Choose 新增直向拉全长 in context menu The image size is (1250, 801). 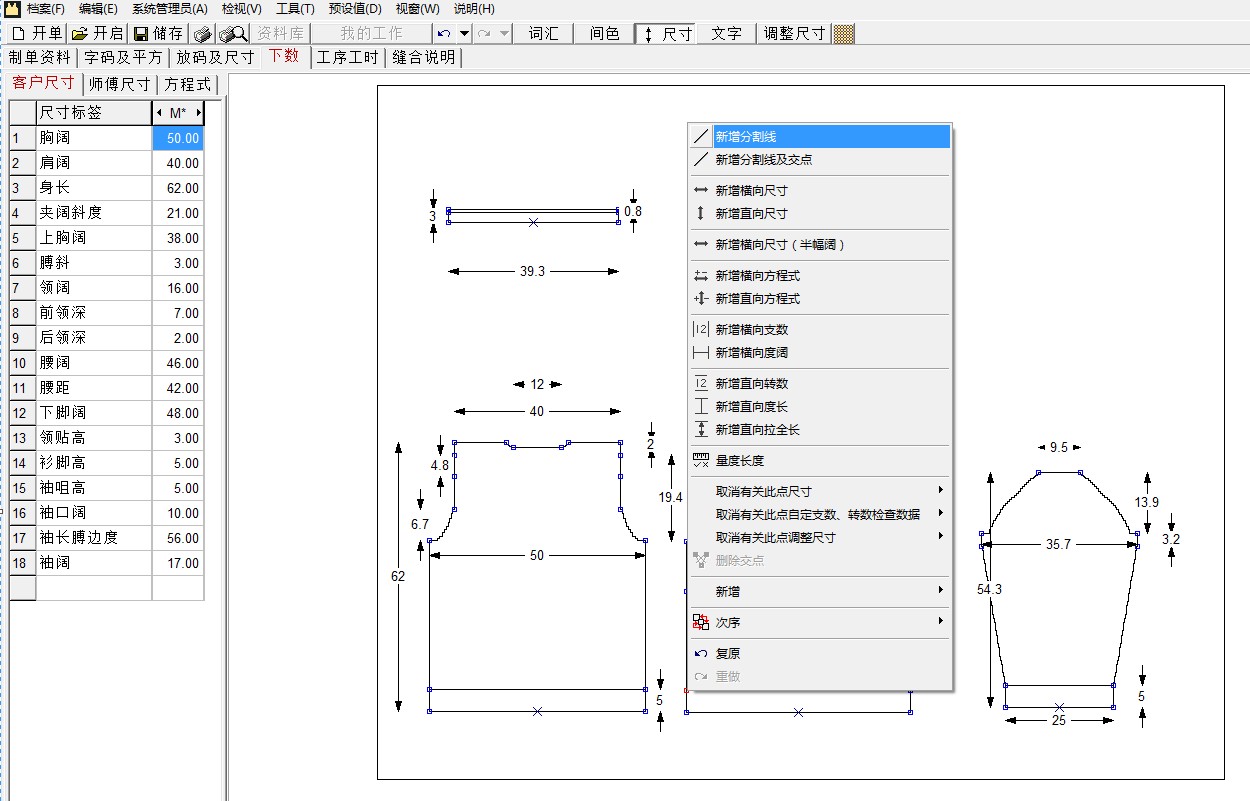tap(820, 429)
